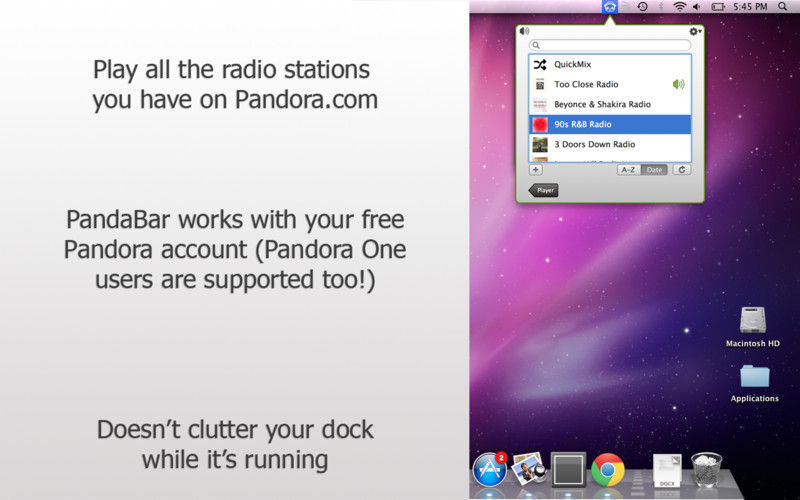800x500 pixels.
Task: Go back to the Player view
Action: (544, 189)
